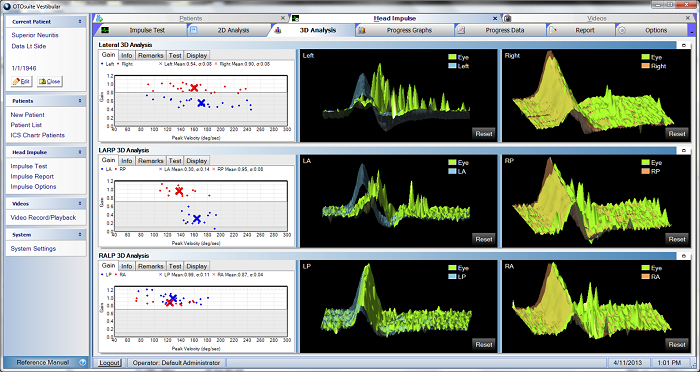
Task: Switch to the 2D Analysis tab
Action: coord(227,30)
